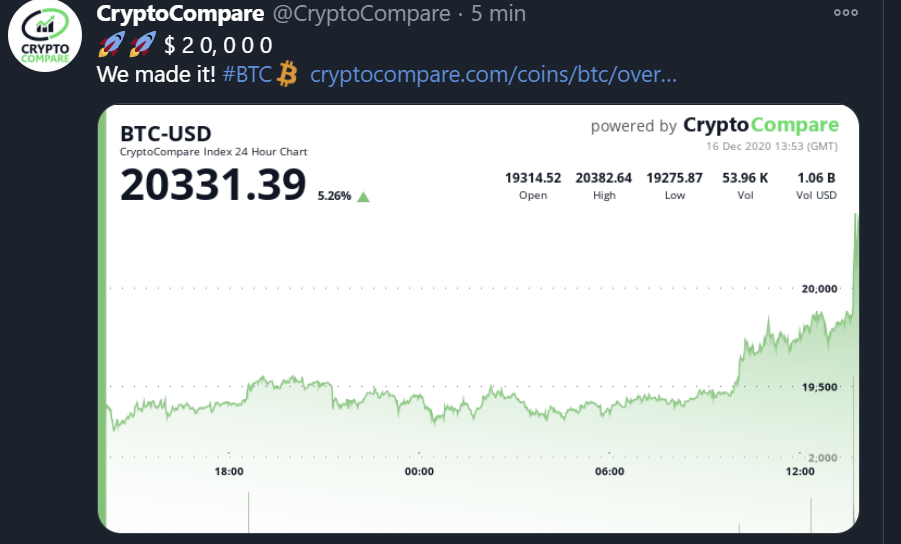
Task: Click the orange Bitcoin symbol icon
Action: tap(288, 74)
